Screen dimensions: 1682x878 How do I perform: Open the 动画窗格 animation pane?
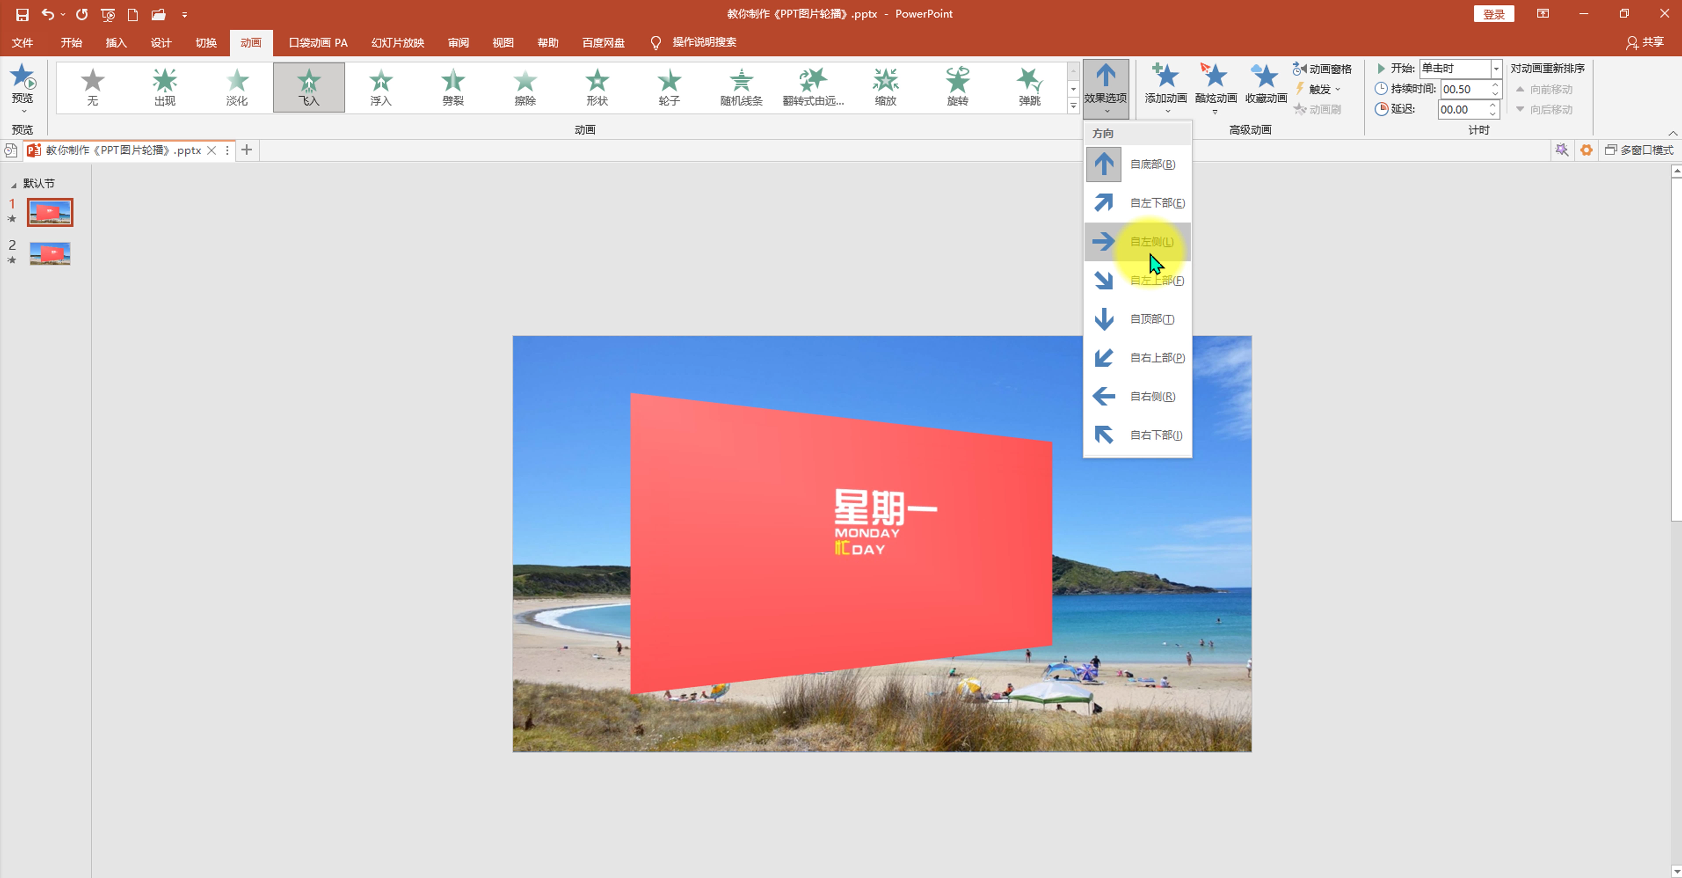pyautogui.click(x=1322, y=69)
